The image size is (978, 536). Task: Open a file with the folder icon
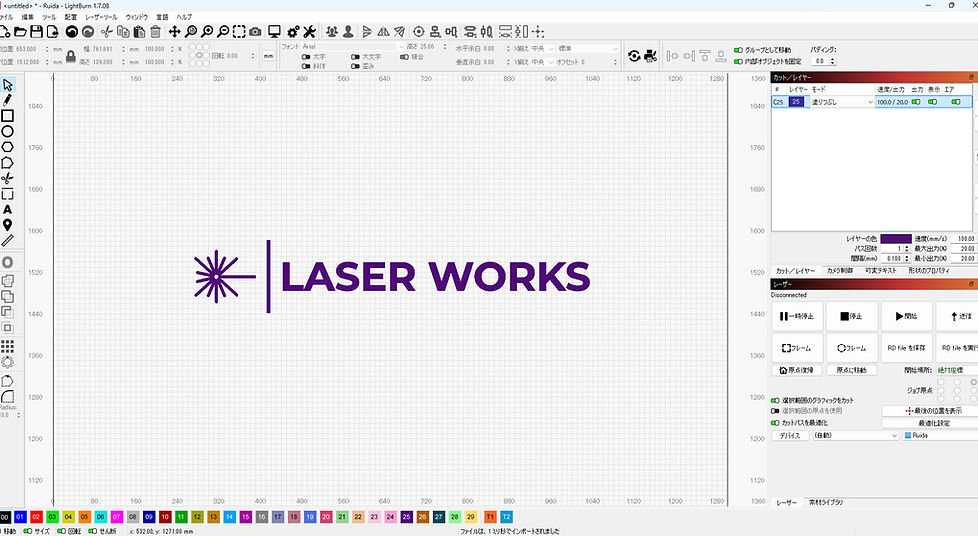pyautogui.click(x=21, y=31)
